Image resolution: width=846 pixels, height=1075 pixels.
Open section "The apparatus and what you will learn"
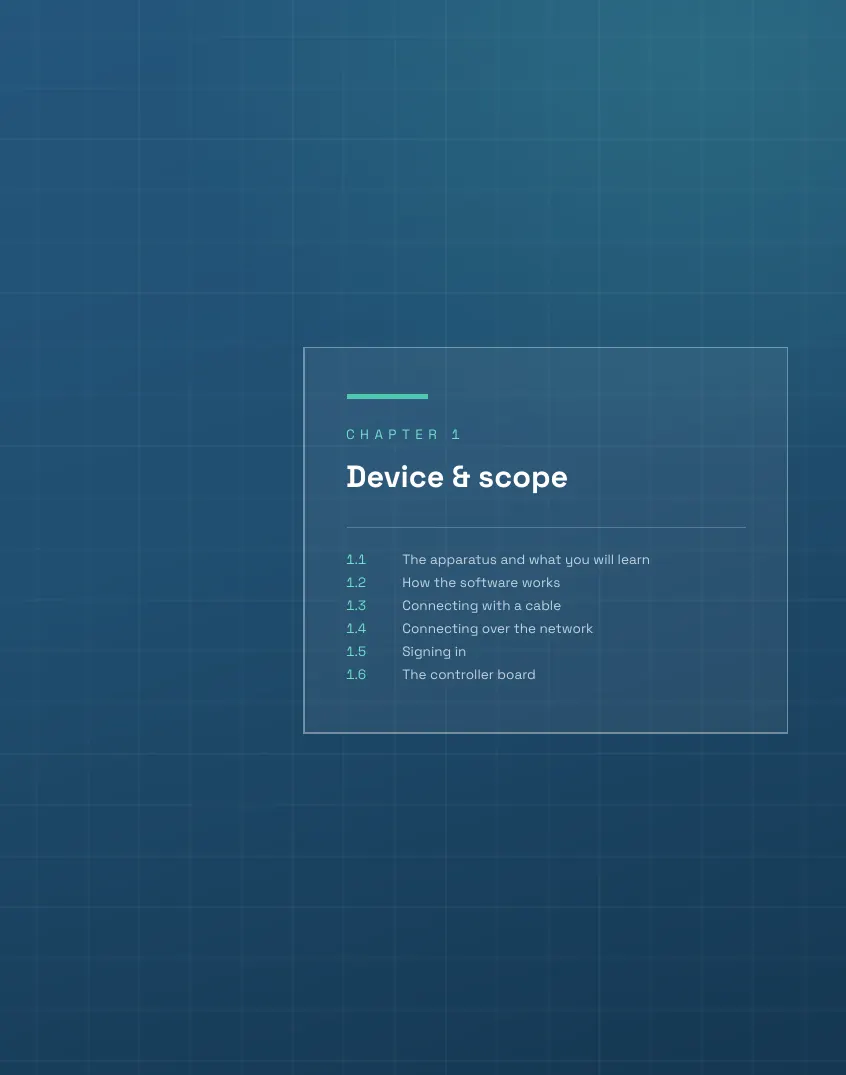click(525, 559)
